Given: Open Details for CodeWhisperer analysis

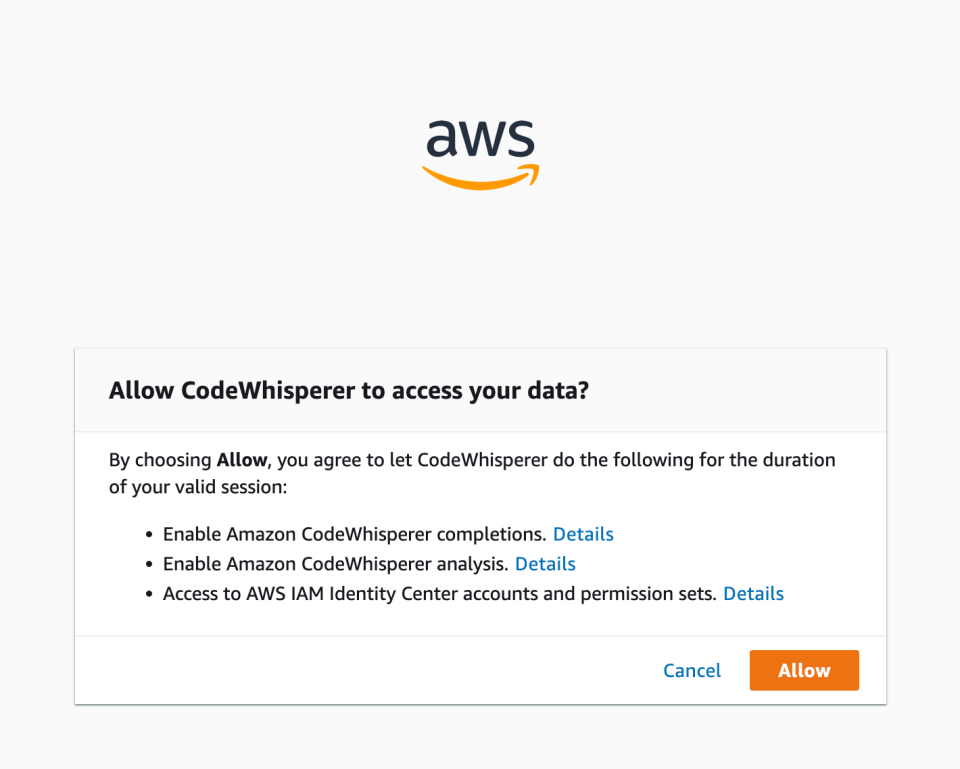Looking at the screenshot, I should point(545,564).
